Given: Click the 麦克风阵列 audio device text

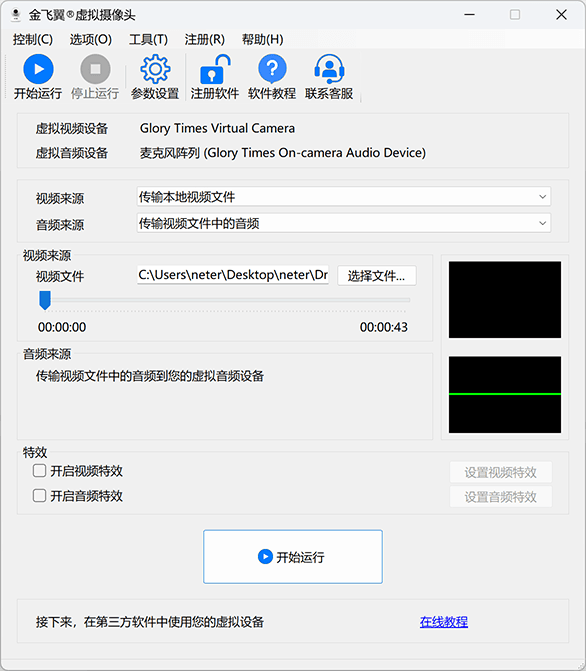Looking at the screenshot, I should 283,153.
